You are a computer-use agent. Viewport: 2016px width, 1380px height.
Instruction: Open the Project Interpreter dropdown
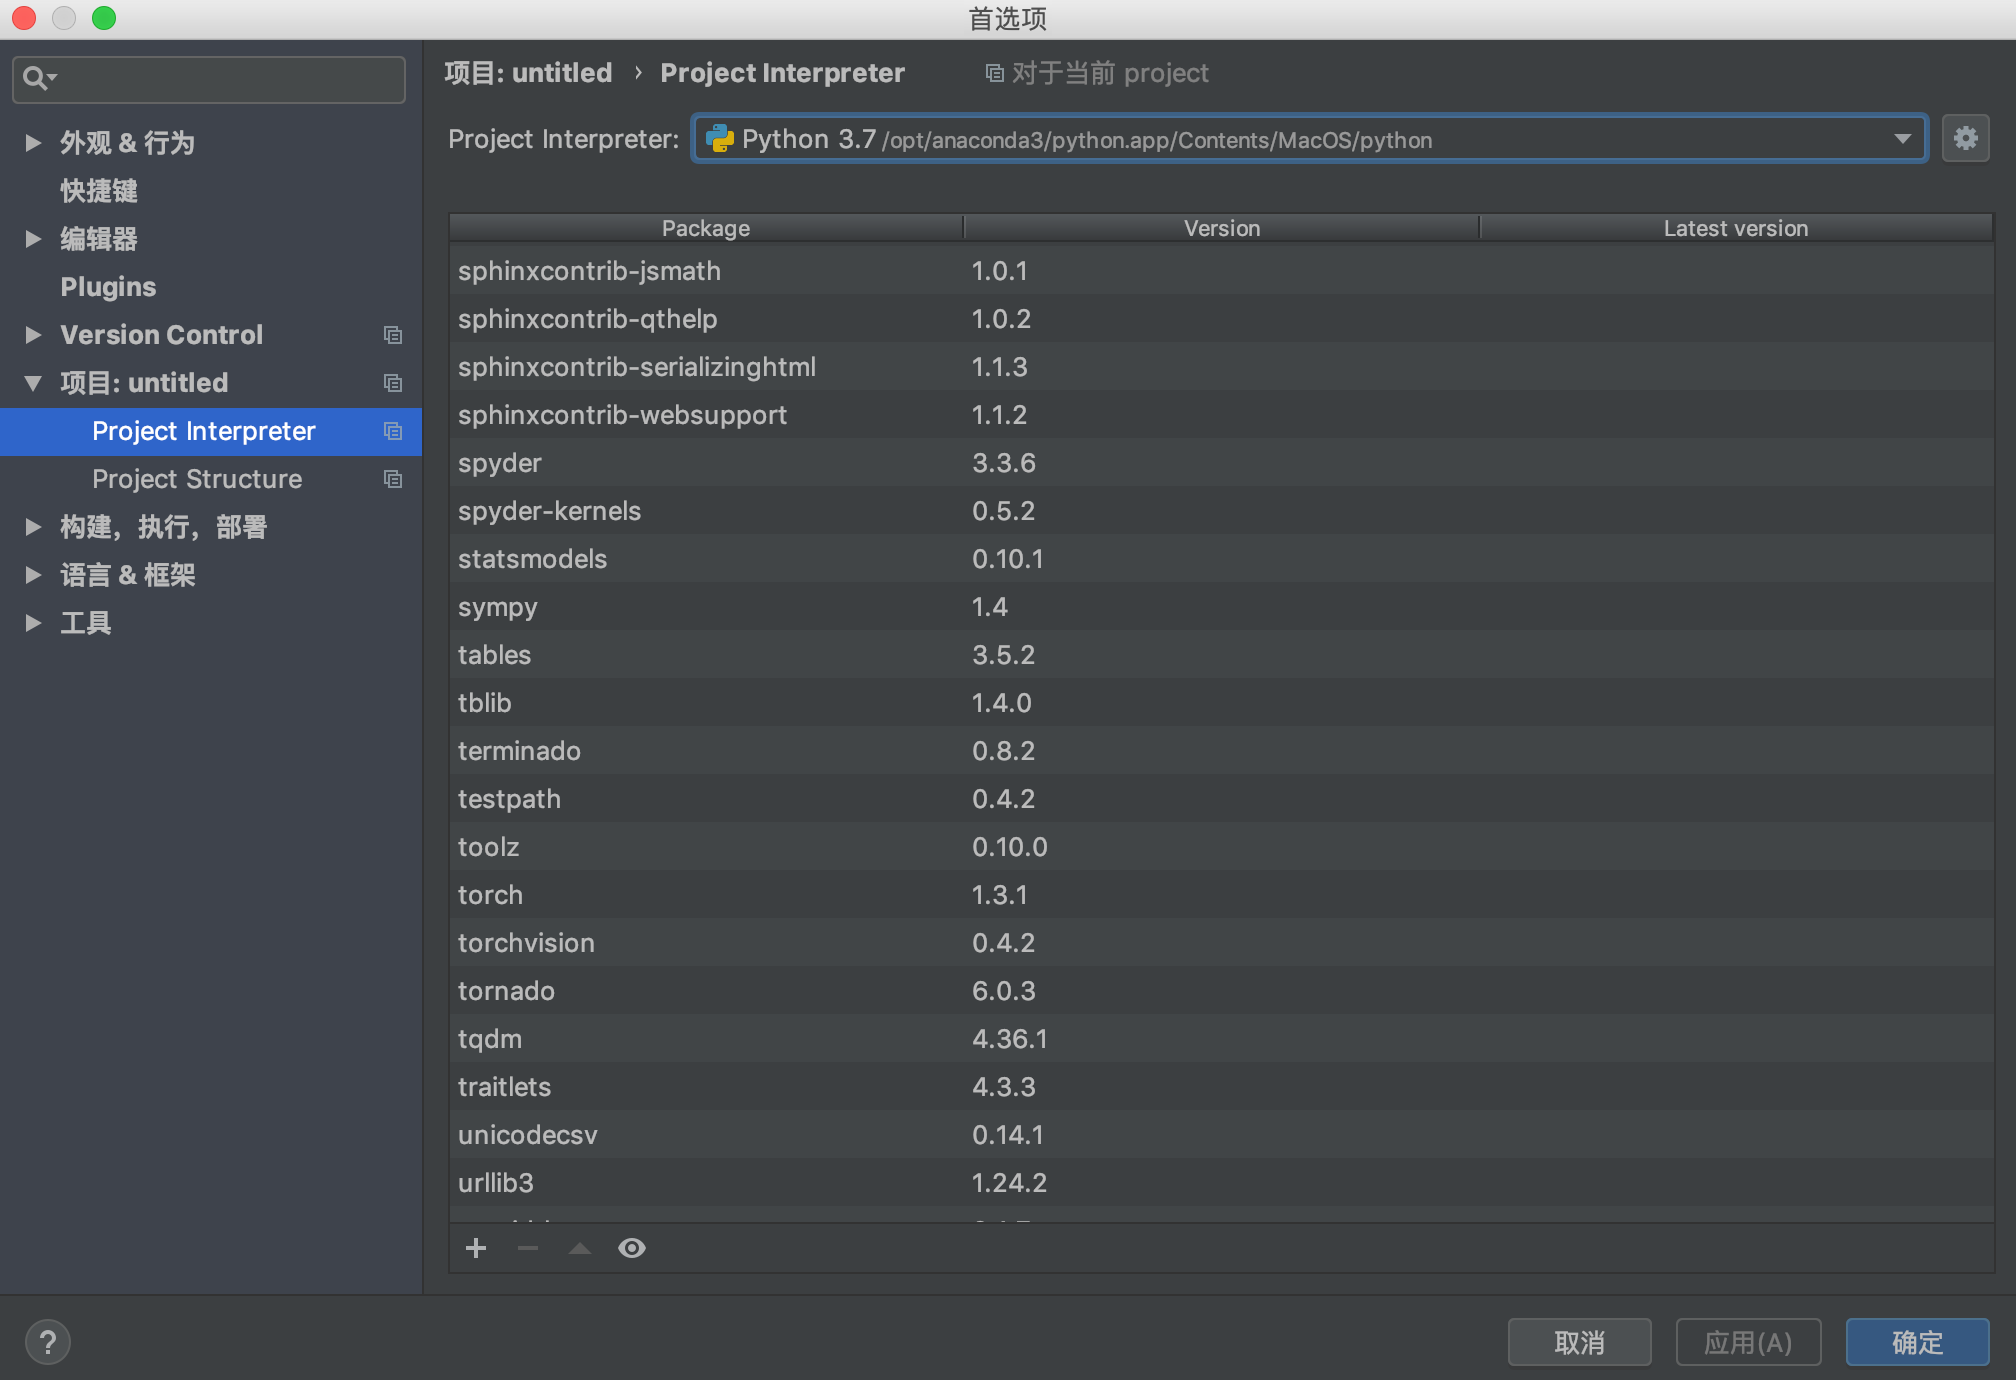[1902, 139]
